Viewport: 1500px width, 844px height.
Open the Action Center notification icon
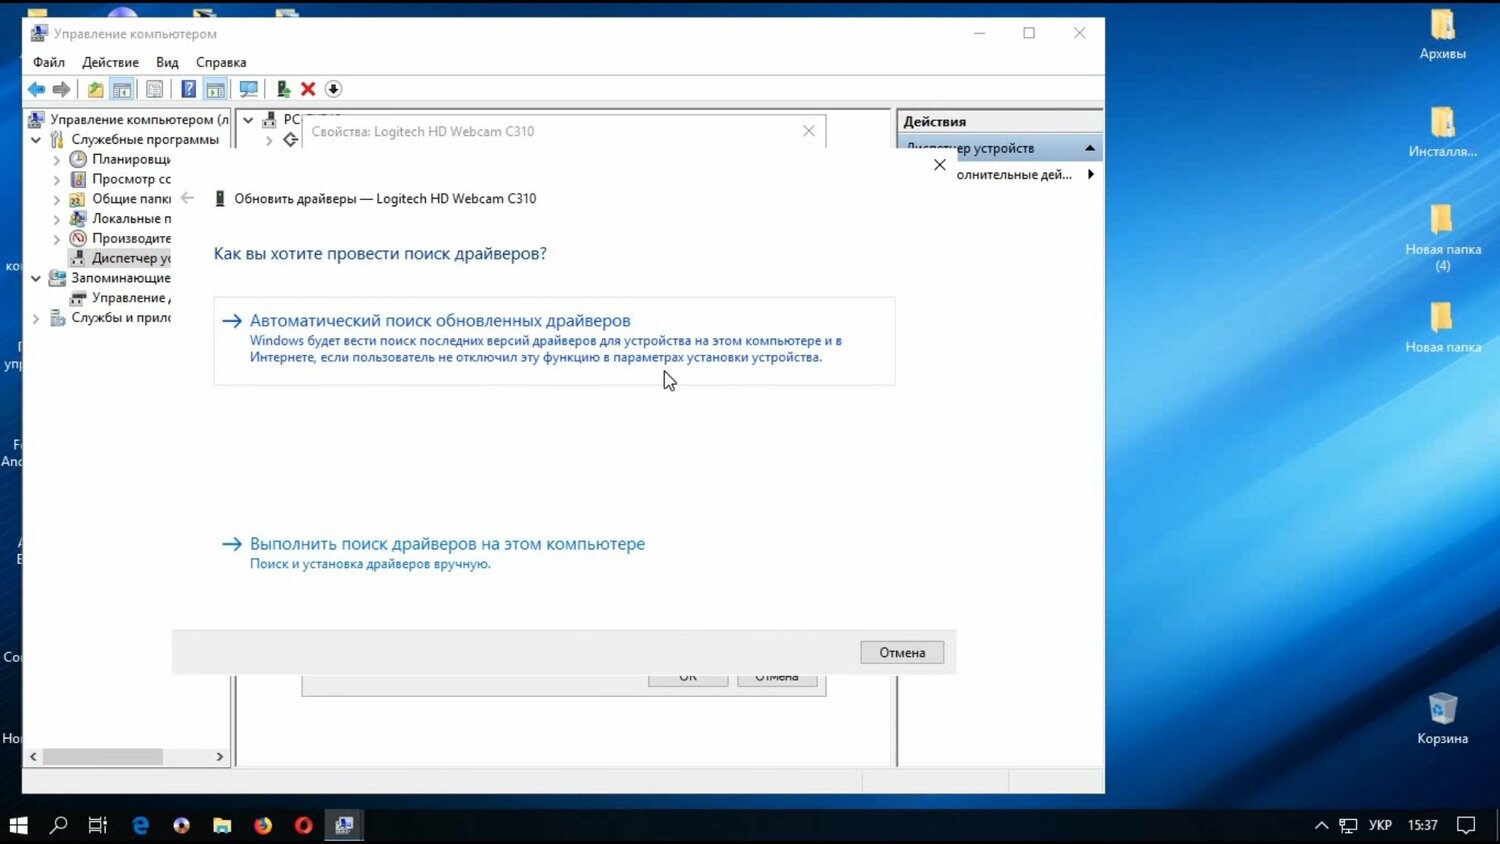[1466, 825]
